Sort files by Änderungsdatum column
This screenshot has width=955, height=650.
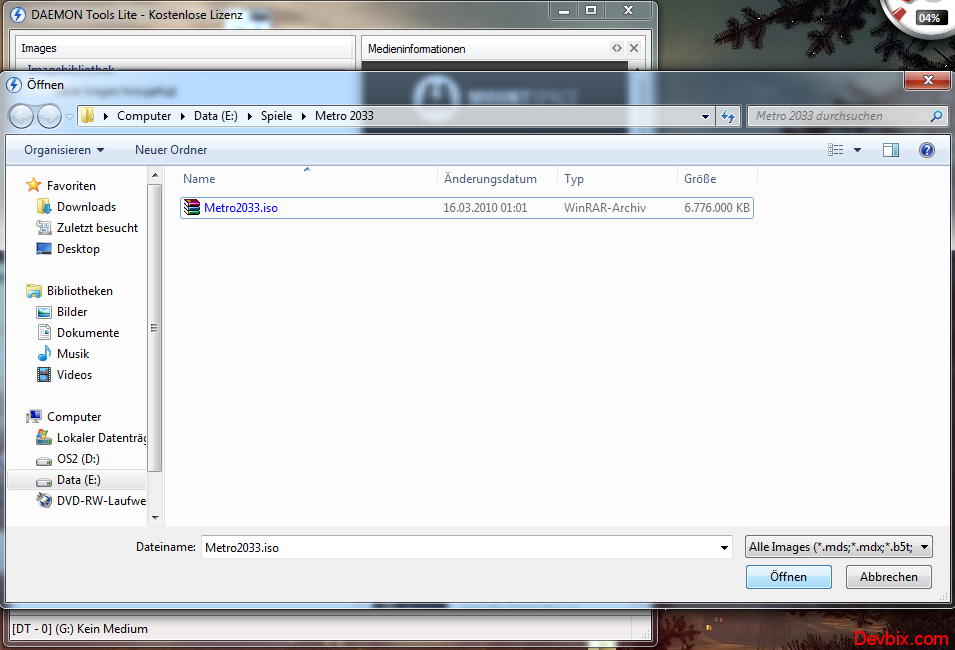click(x=497, y=178)
